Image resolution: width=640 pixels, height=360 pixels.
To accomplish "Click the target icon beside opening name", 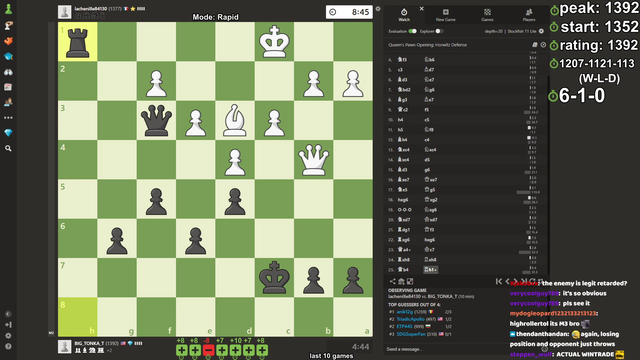I will (543, 45).
